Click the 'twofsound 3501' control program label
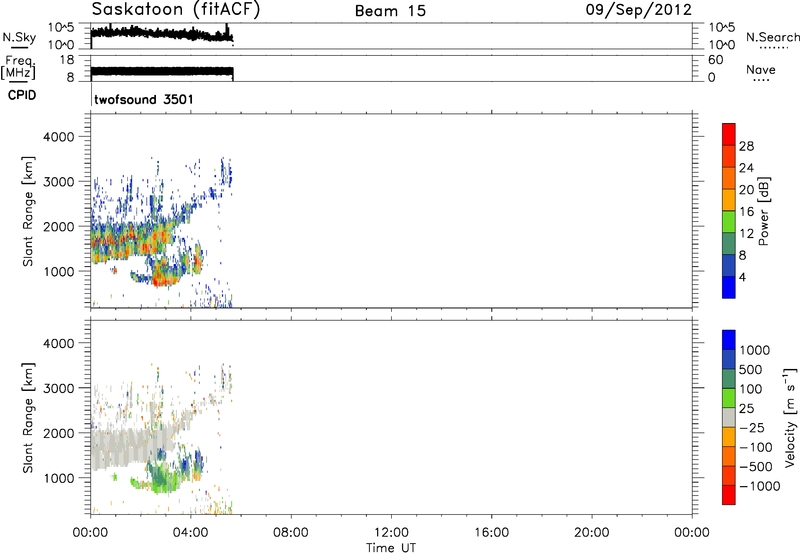This screenshot has height=554, width=800. 144,99
